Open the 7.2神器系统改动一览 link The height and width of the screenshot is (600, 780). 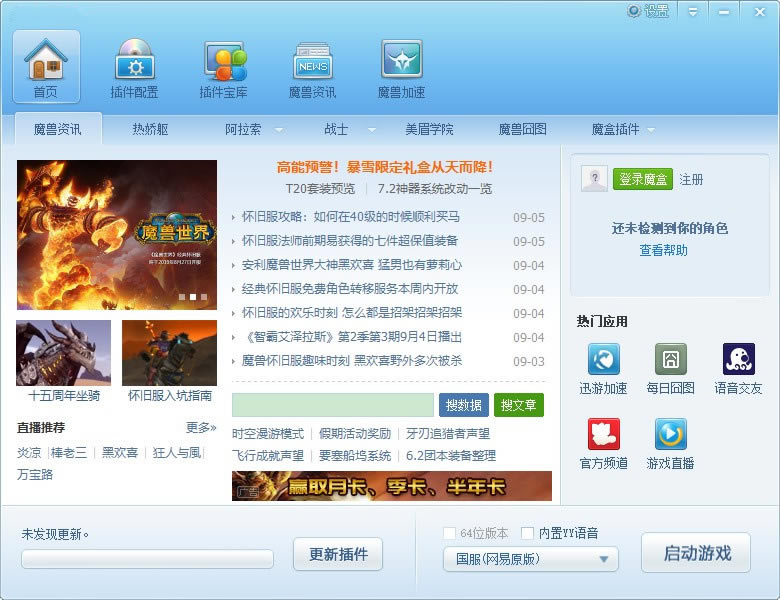434,189
